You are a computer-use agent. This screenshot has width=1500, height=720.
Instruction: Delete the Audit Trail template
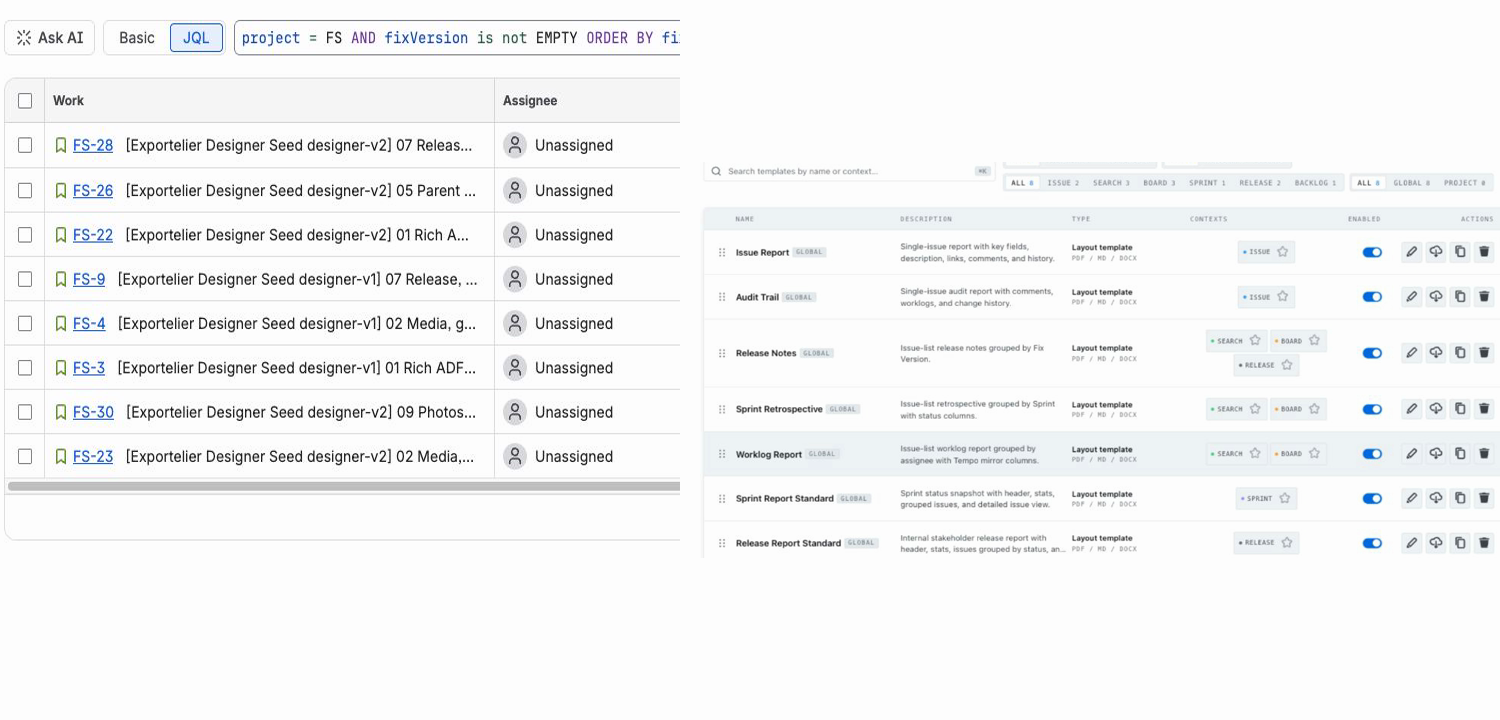1484,297
